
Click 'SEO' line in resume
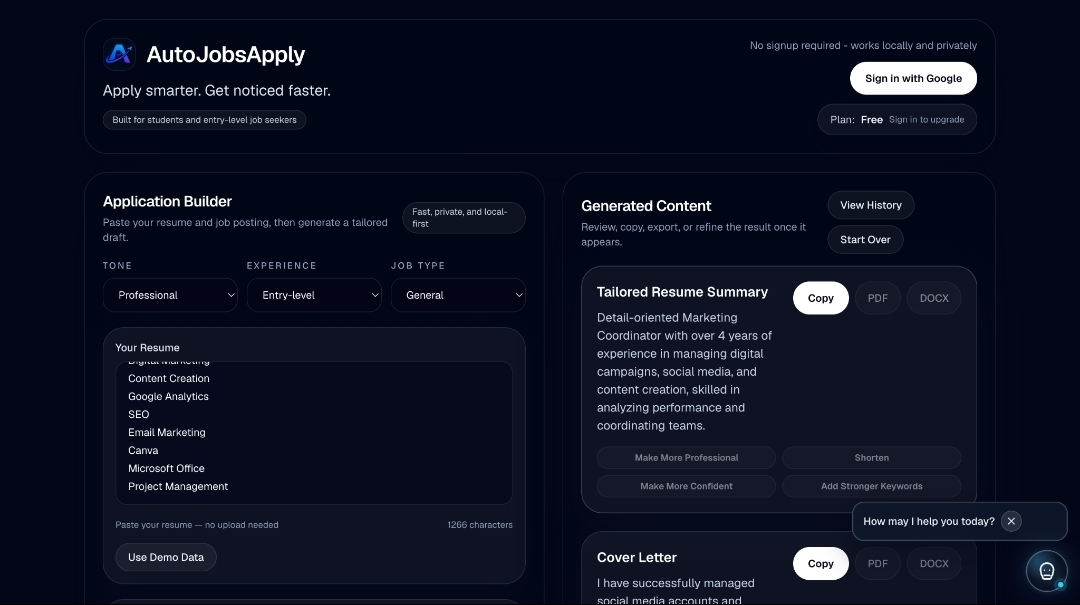[138, 414]
